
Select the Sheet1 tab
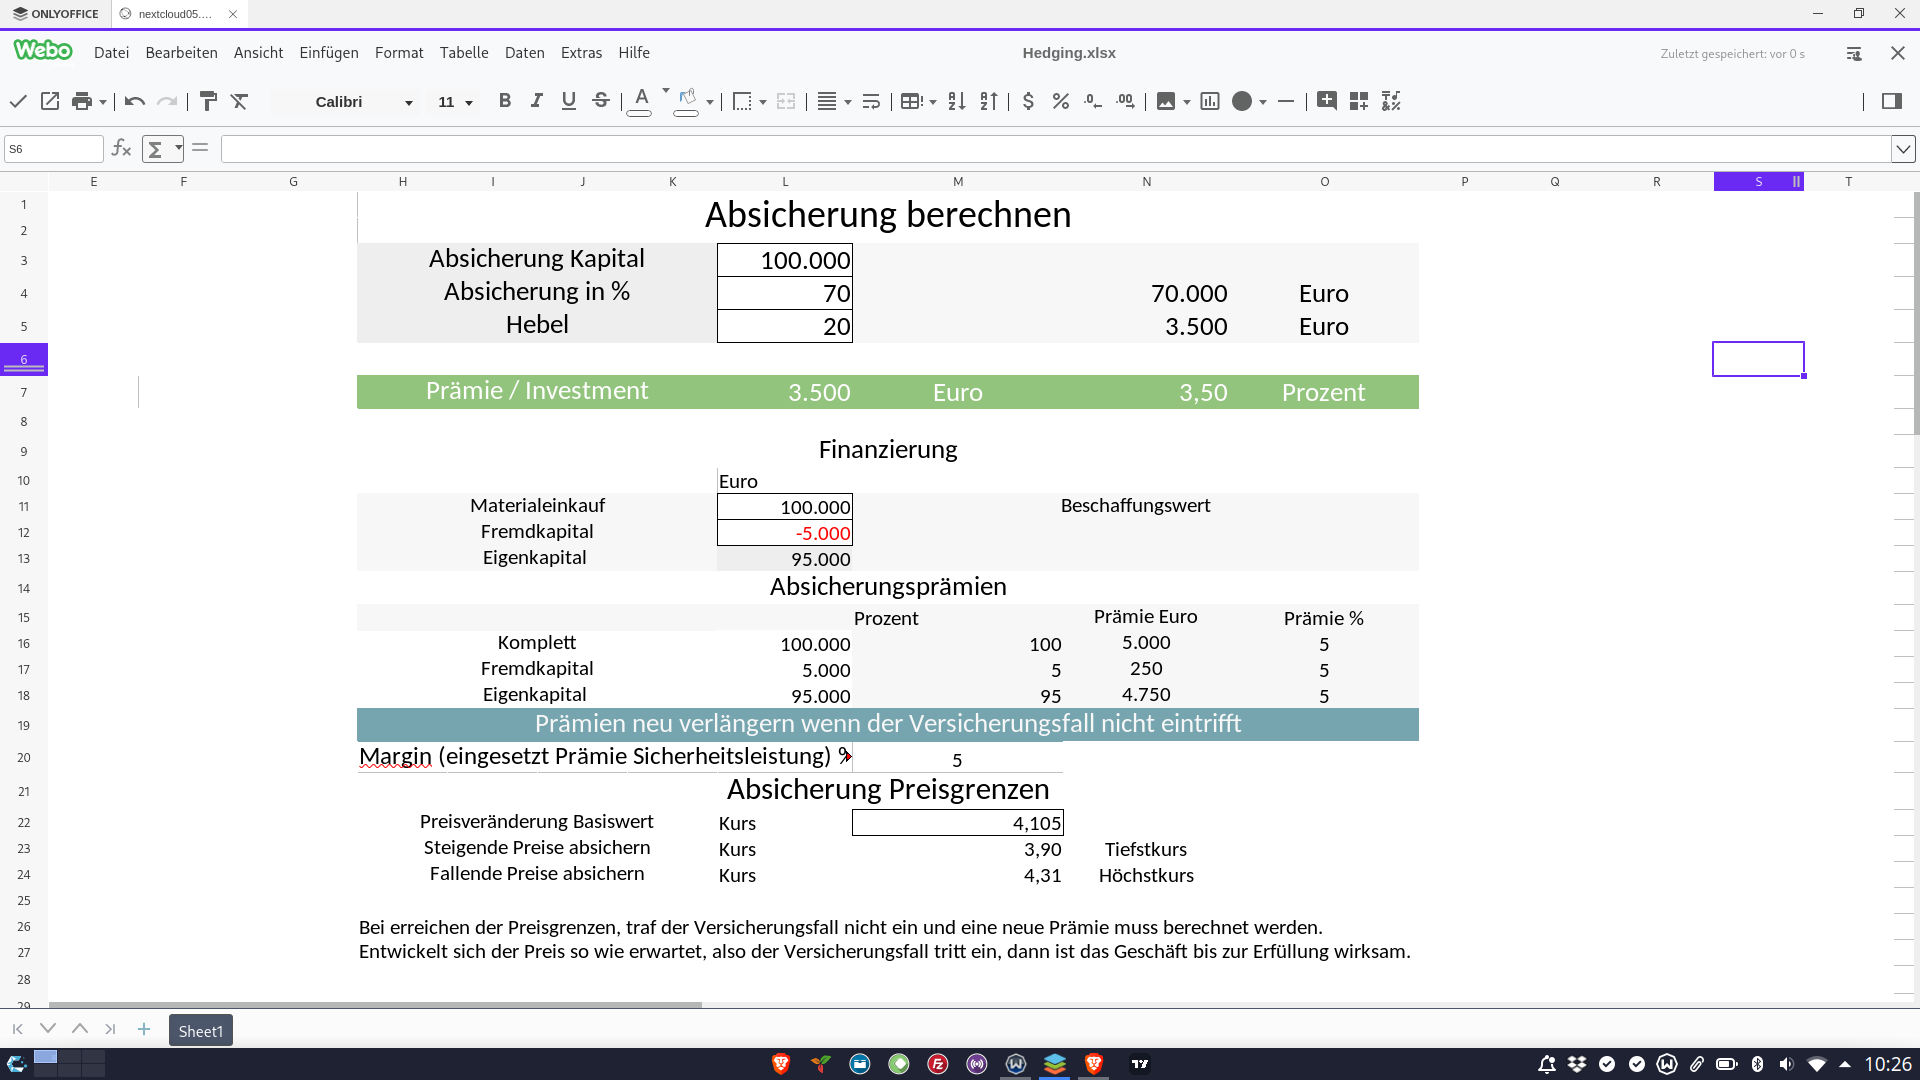201,1031
